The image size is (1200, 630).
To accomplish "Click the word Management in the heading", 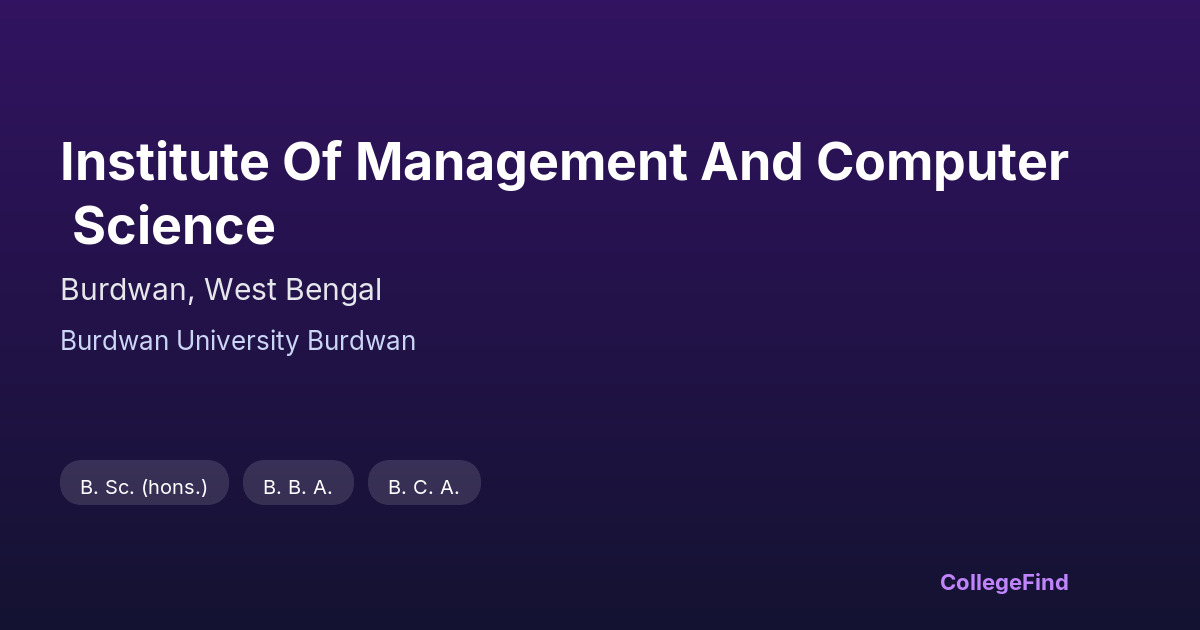I will click(x=522, y=162).
